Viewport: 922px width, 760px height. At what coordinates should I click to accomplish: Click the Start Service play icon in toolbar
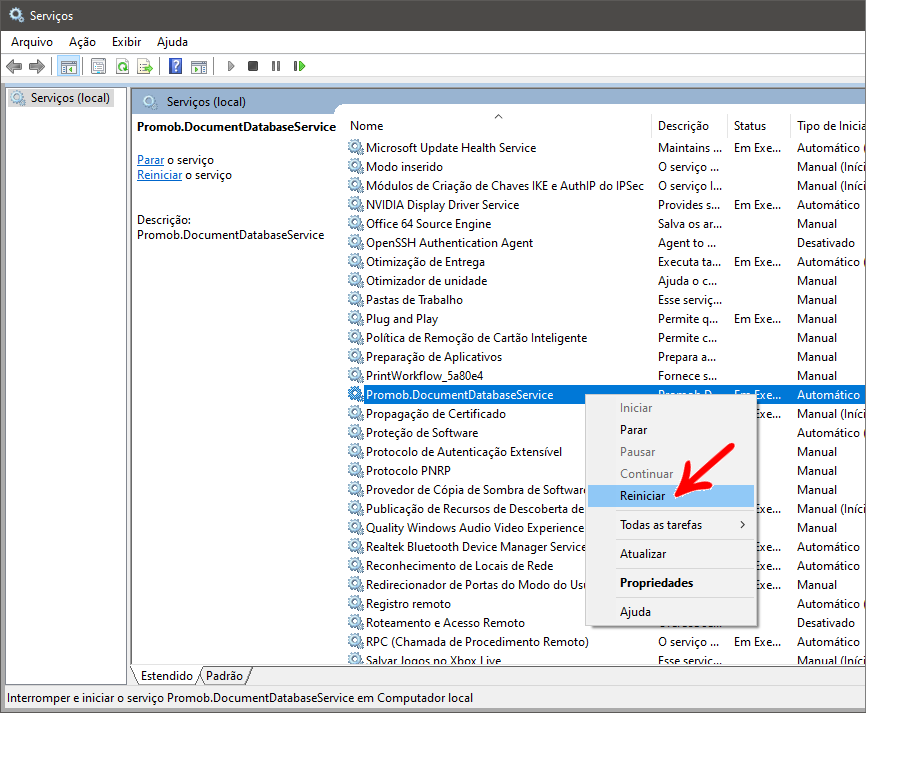coord(231,66)
